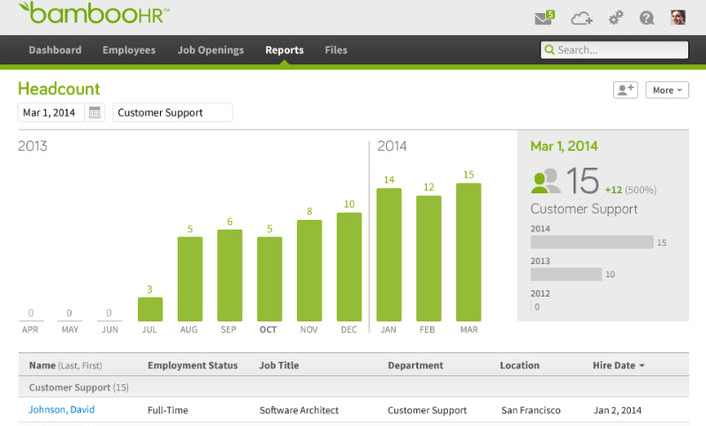
Task: Select the Mar 1, 2014 date field
Action: (52, 113)
